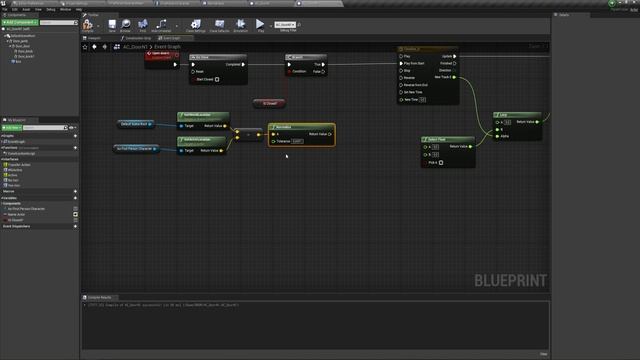Collapse the Components category under Variables

click(x=2, y=203)
